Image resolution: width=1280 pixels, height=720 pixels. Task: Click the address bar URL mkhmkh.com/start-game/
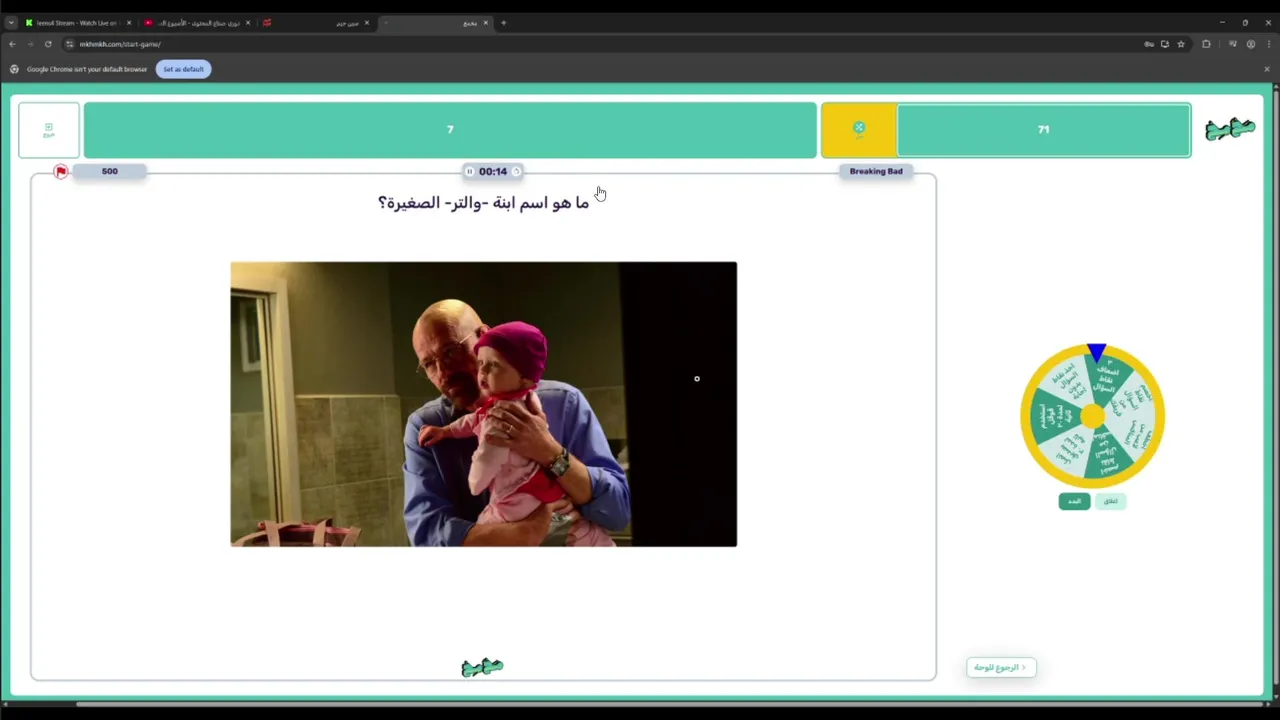120,44
